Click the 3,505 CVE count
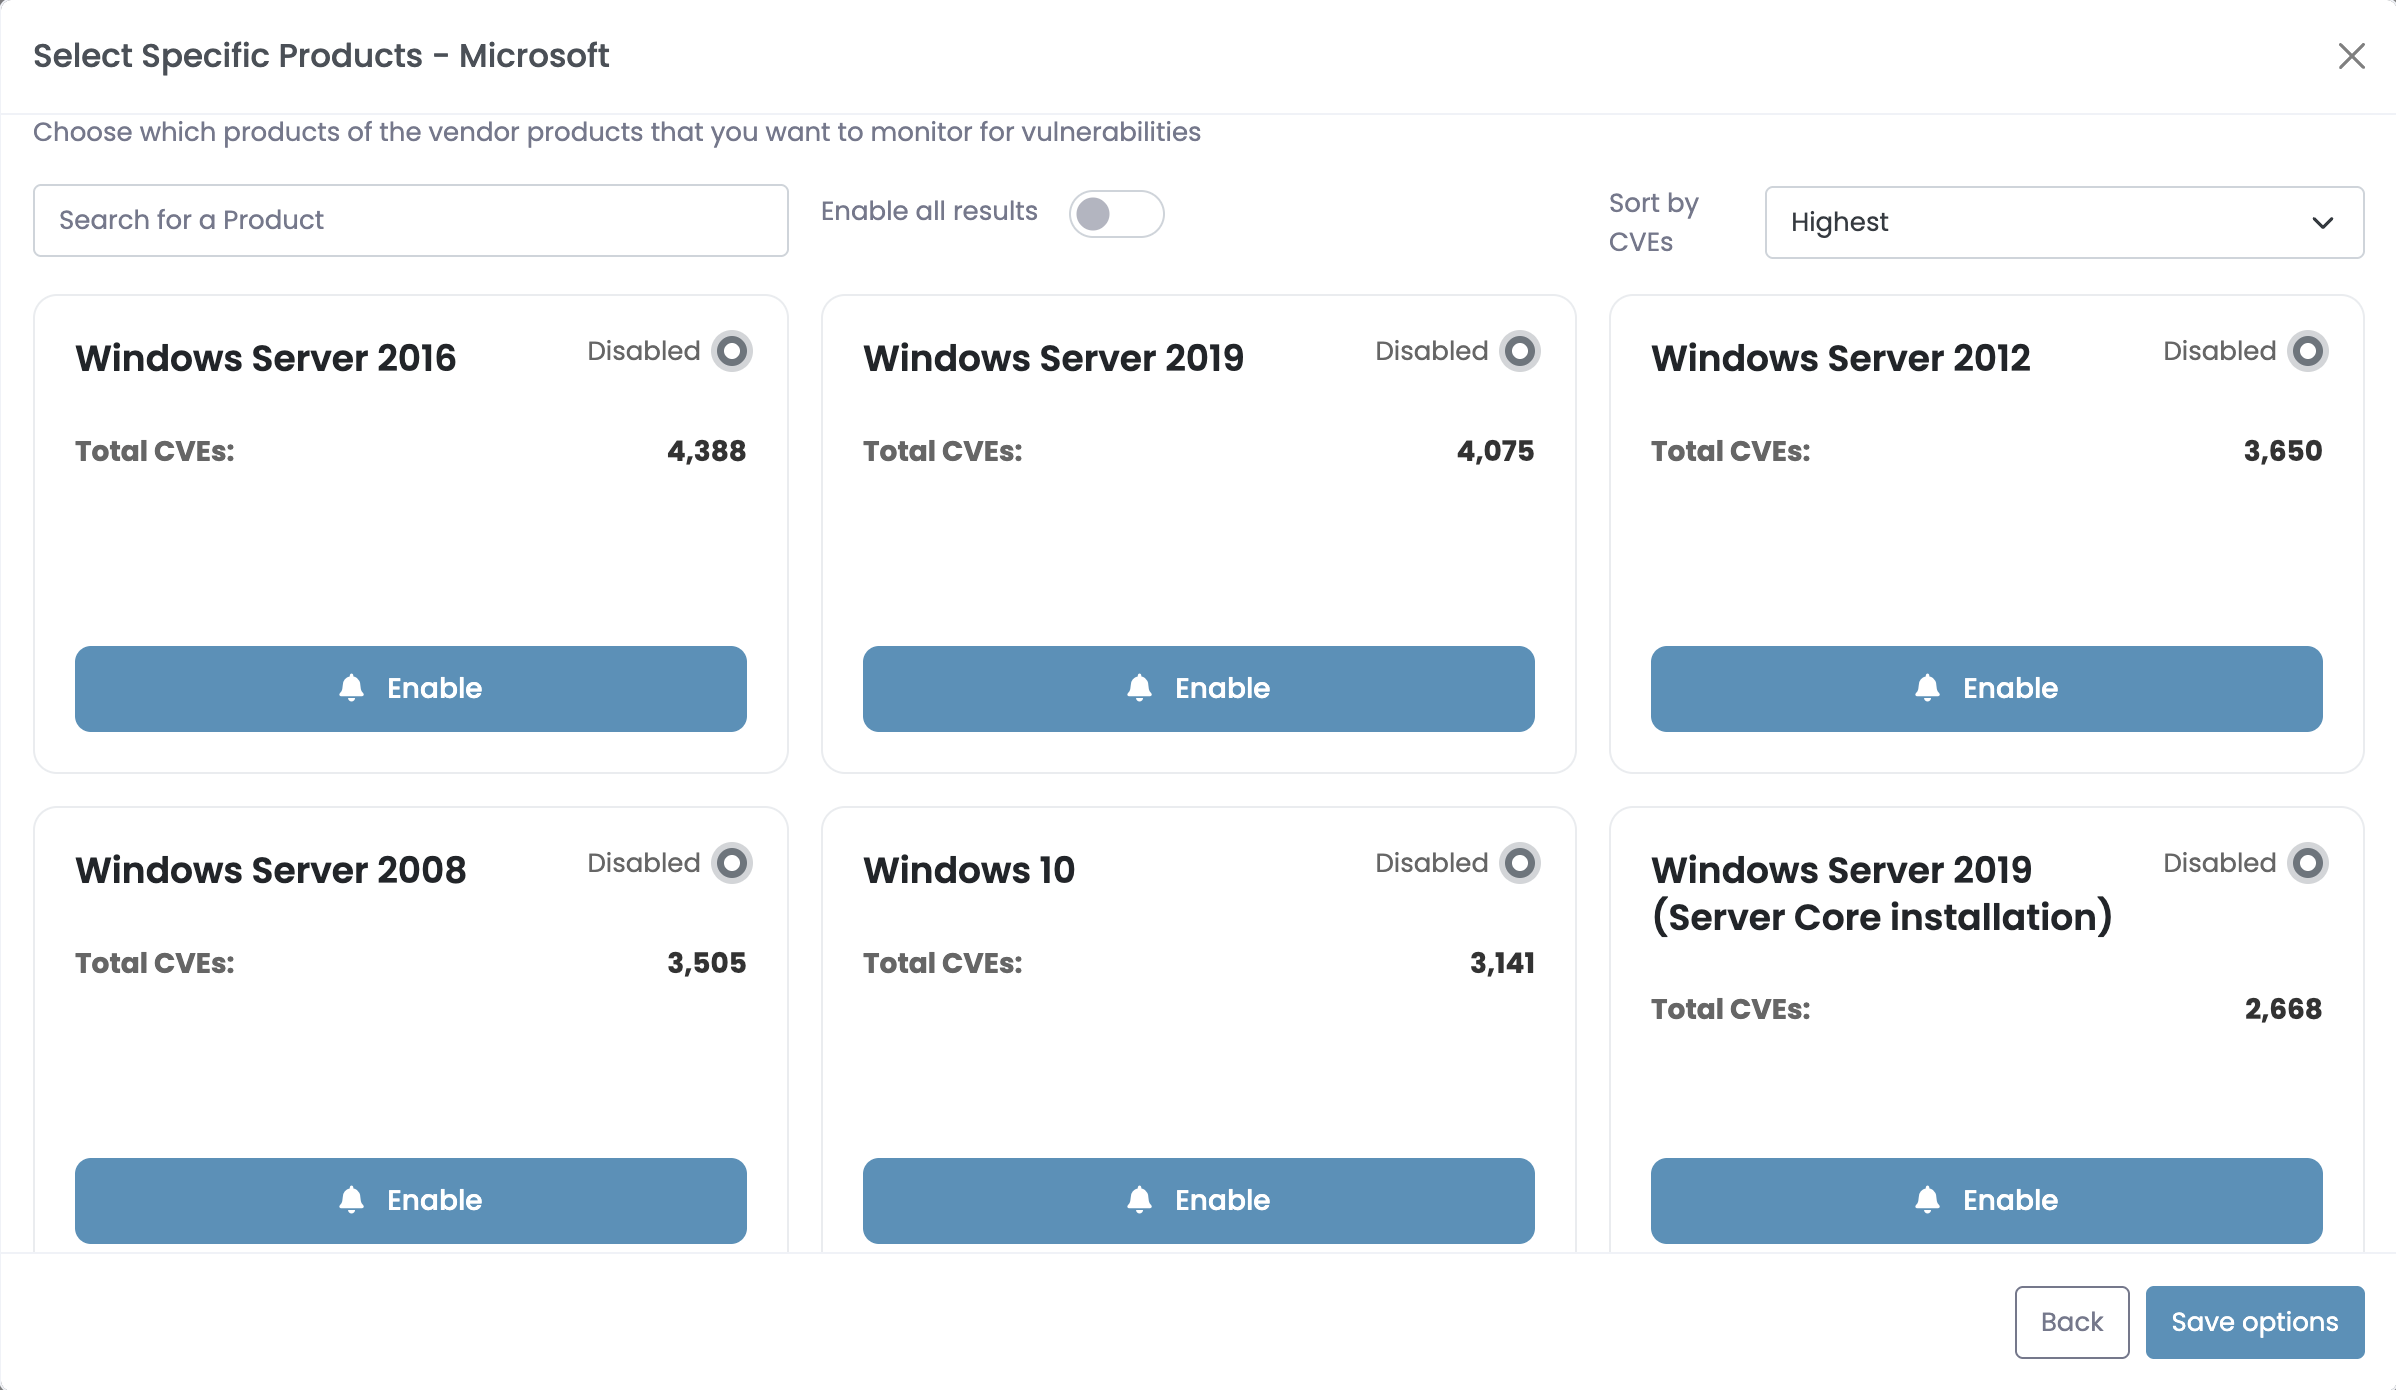 point(707,963)
